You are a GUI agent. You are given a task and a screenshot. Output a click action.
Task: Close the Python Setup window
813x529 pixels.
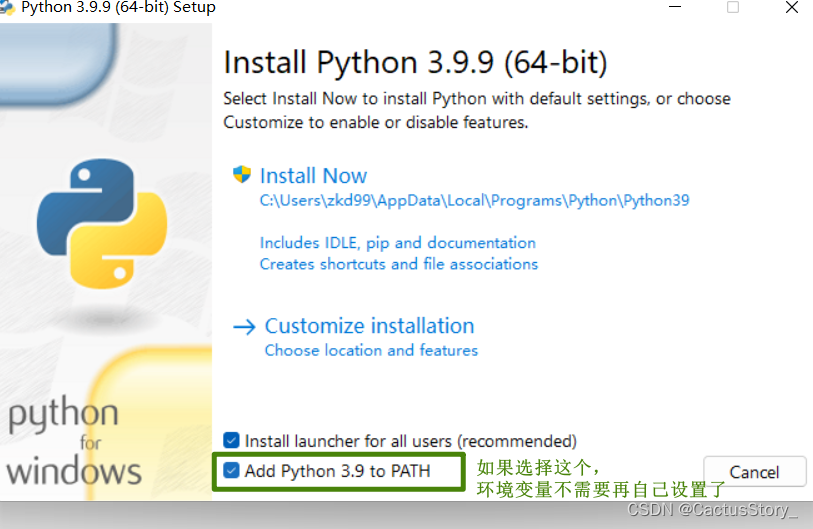(x=792, y=7)
